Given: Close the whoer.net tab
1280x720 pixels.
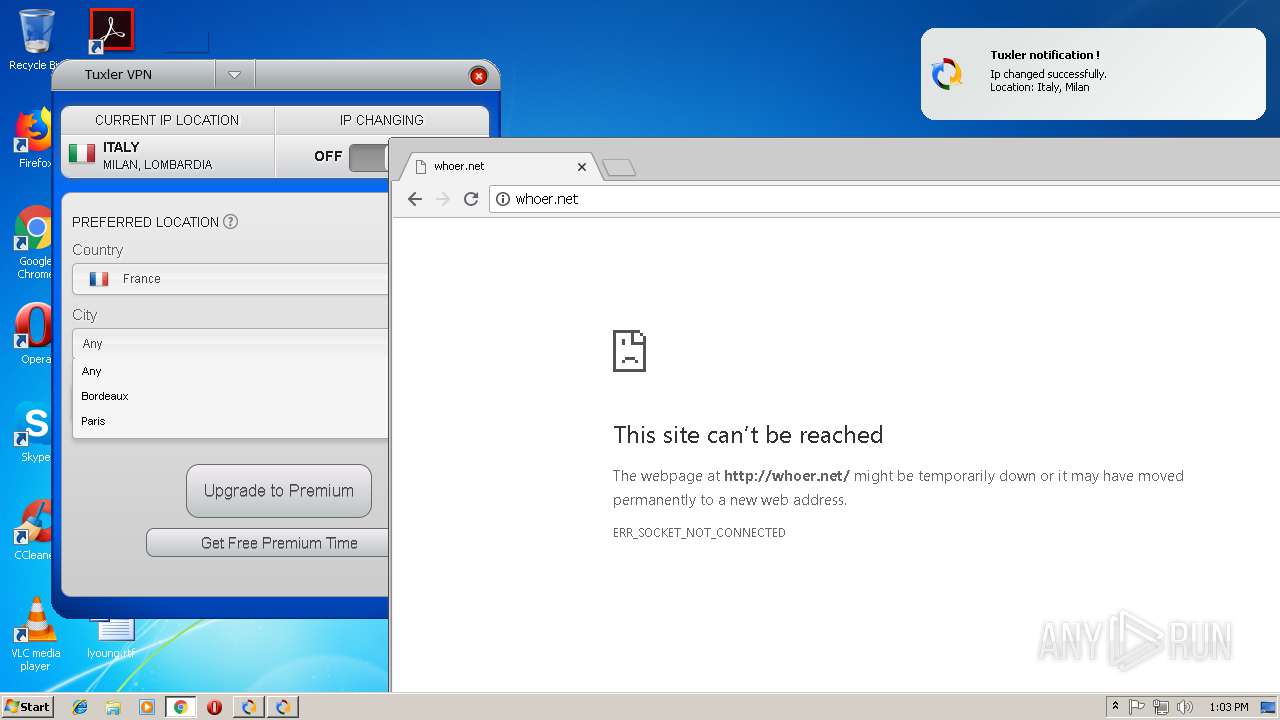Looking at the screenshot, I should point(582,167).
